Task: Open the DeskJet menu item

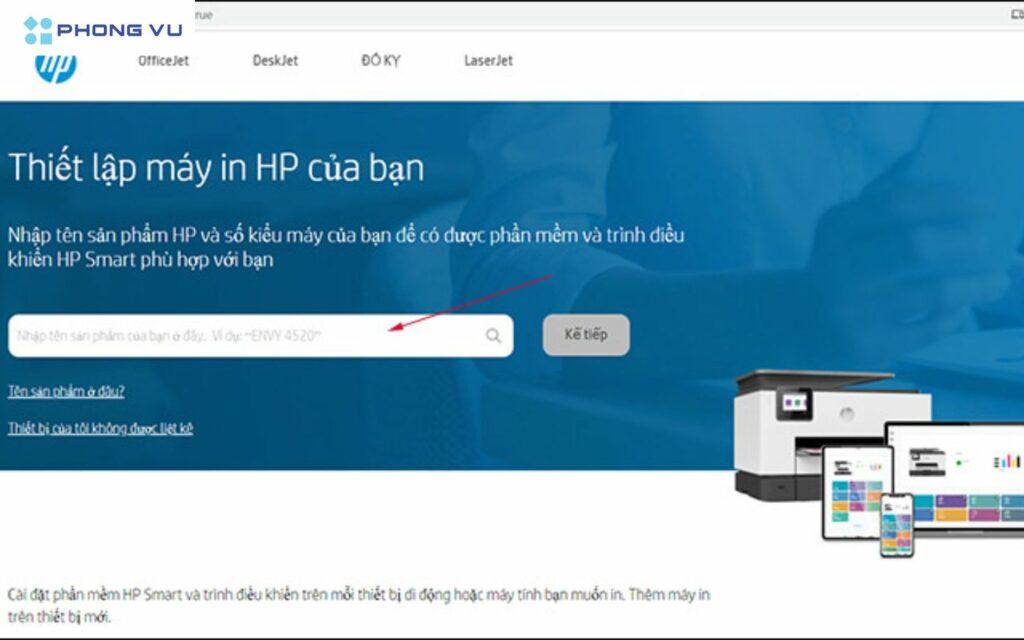Action: [277, 61]
